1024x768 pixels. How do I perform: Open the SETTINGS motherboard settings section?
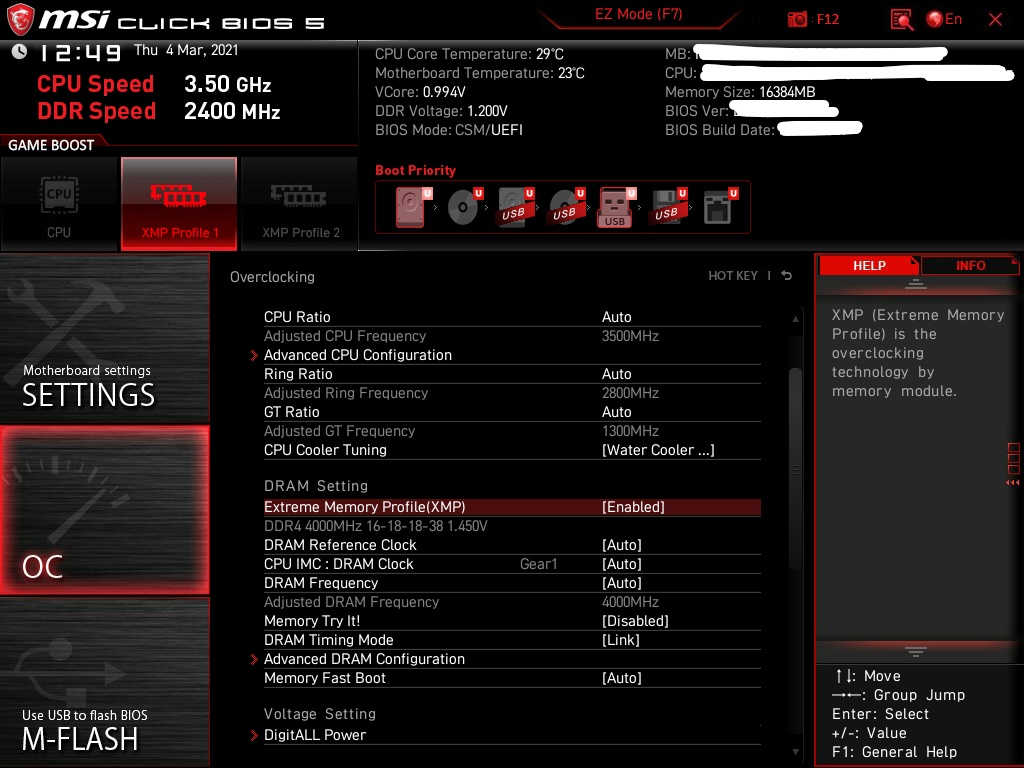click(104, 338)
